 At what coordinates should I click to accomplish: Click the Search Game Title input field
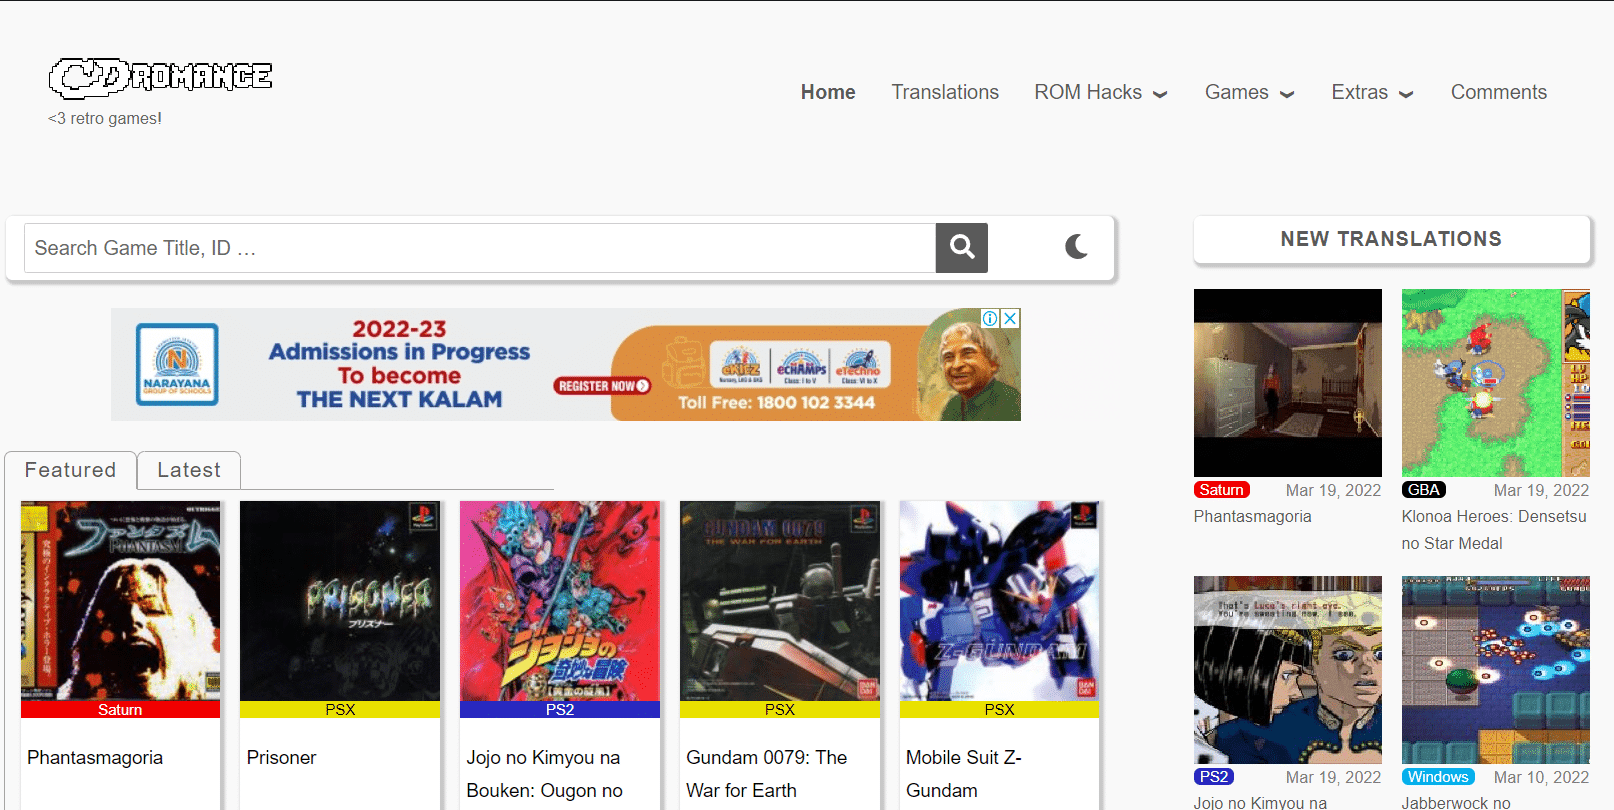tap(480, 248)
